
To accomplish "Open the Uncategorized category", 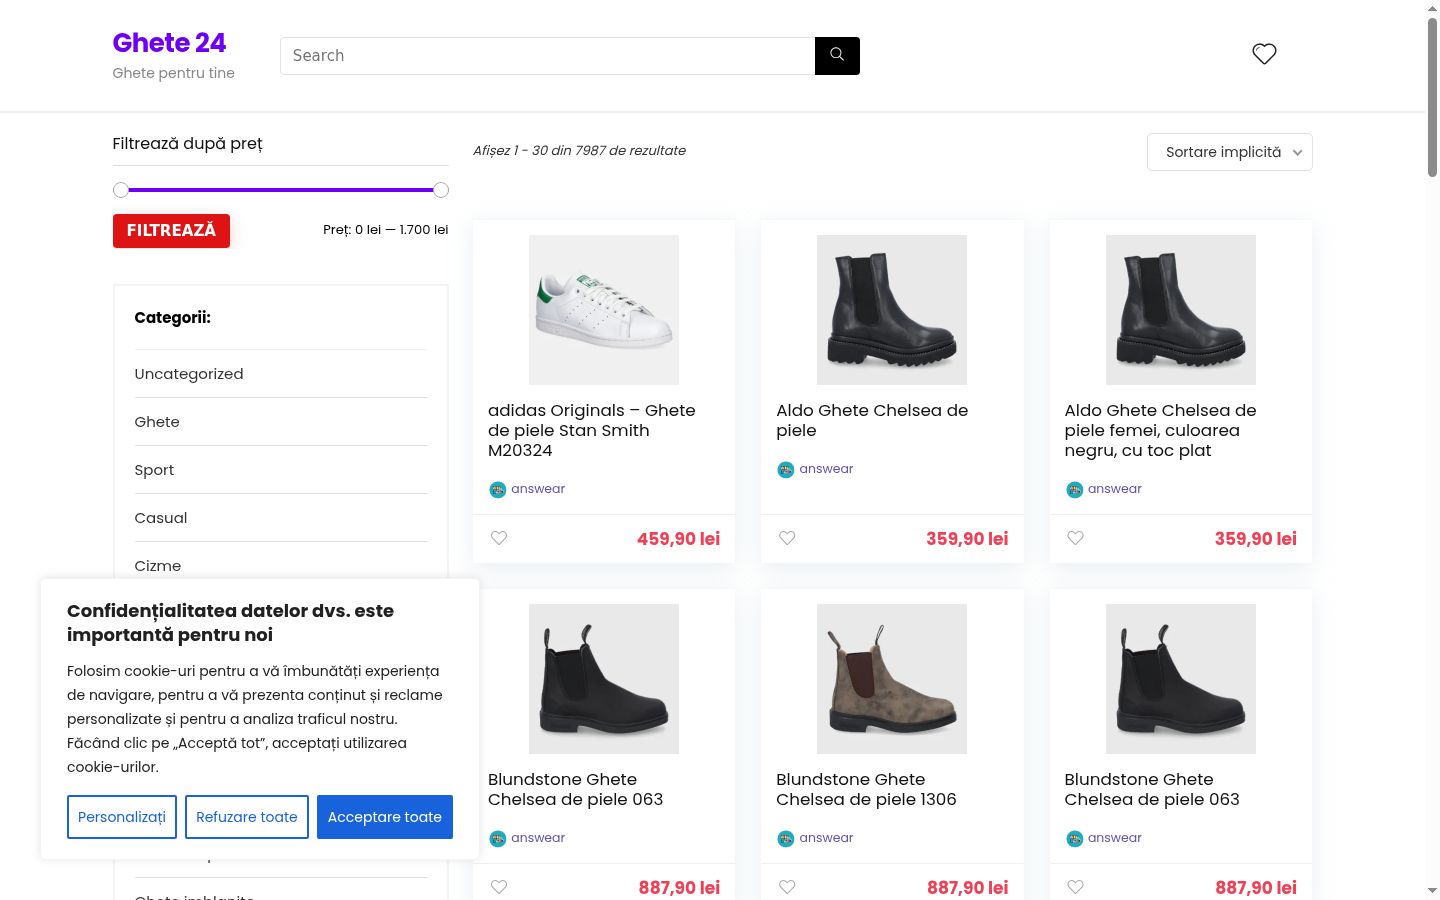I will [189, 374].
